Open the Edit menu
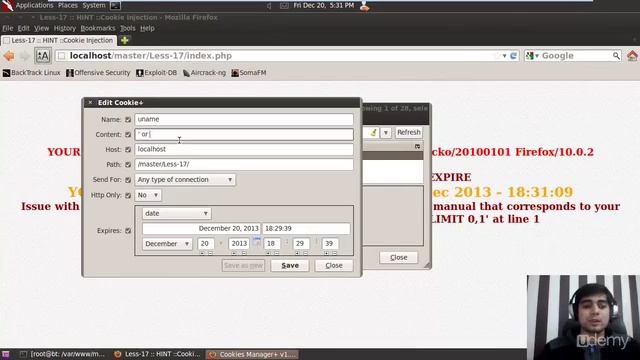This screenshot has width=640, height=360. (23, 28)
